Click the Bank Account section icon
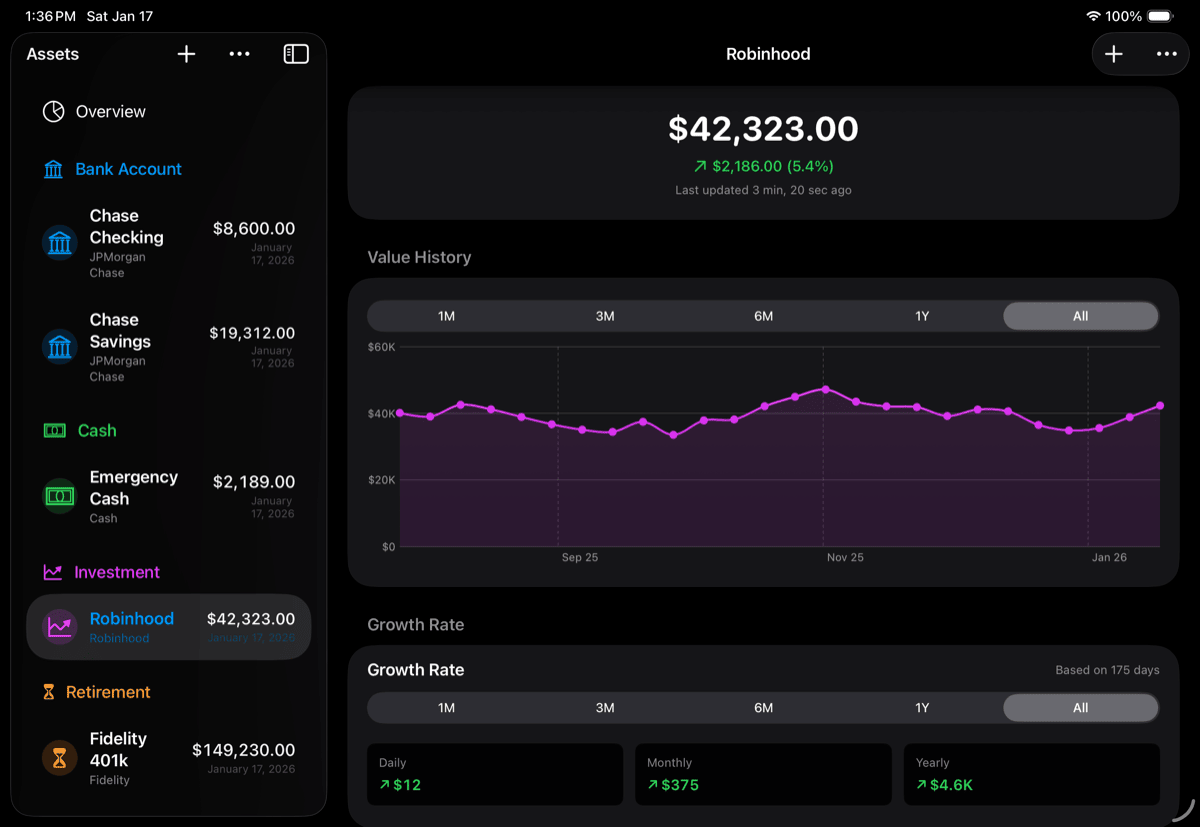Image resolution: width=1200 pixels, height=827 pixels. click(x=53, y=169)
